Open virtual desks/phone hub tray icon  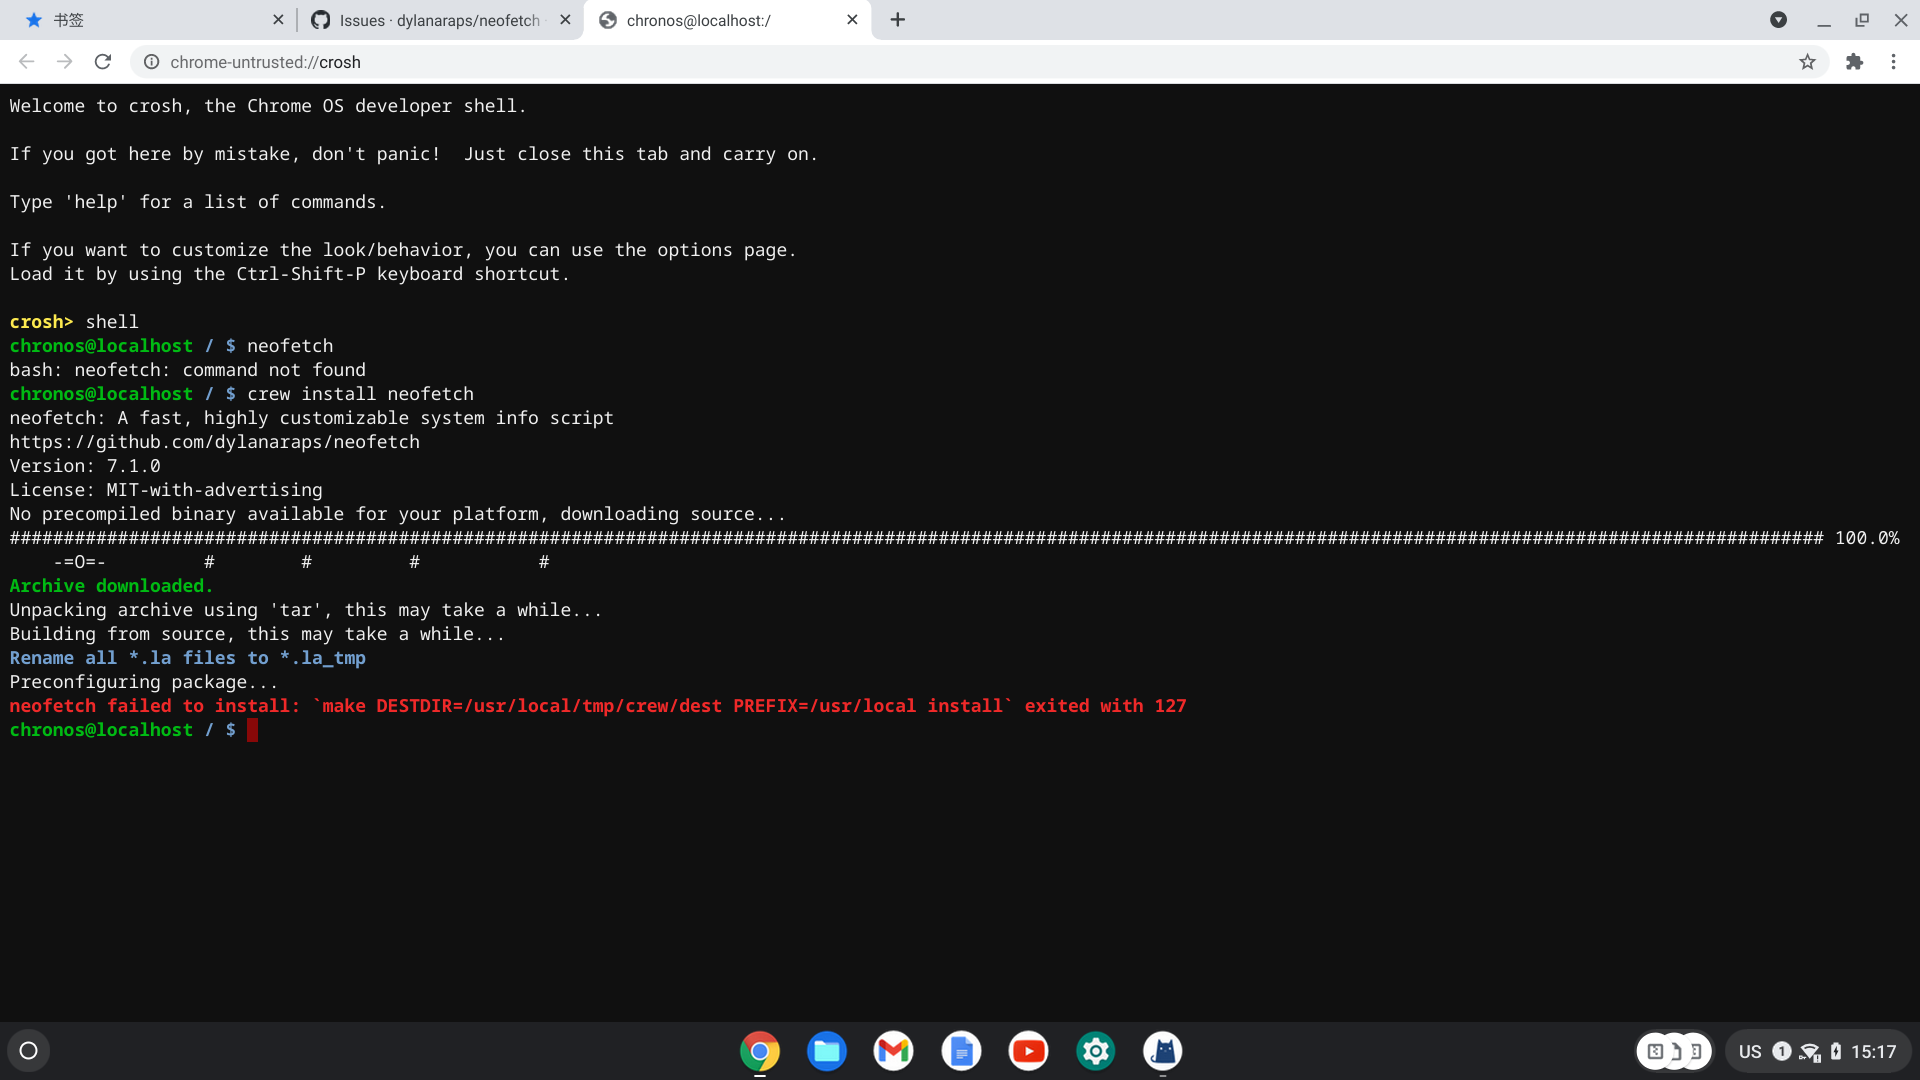[1674, 1051]
